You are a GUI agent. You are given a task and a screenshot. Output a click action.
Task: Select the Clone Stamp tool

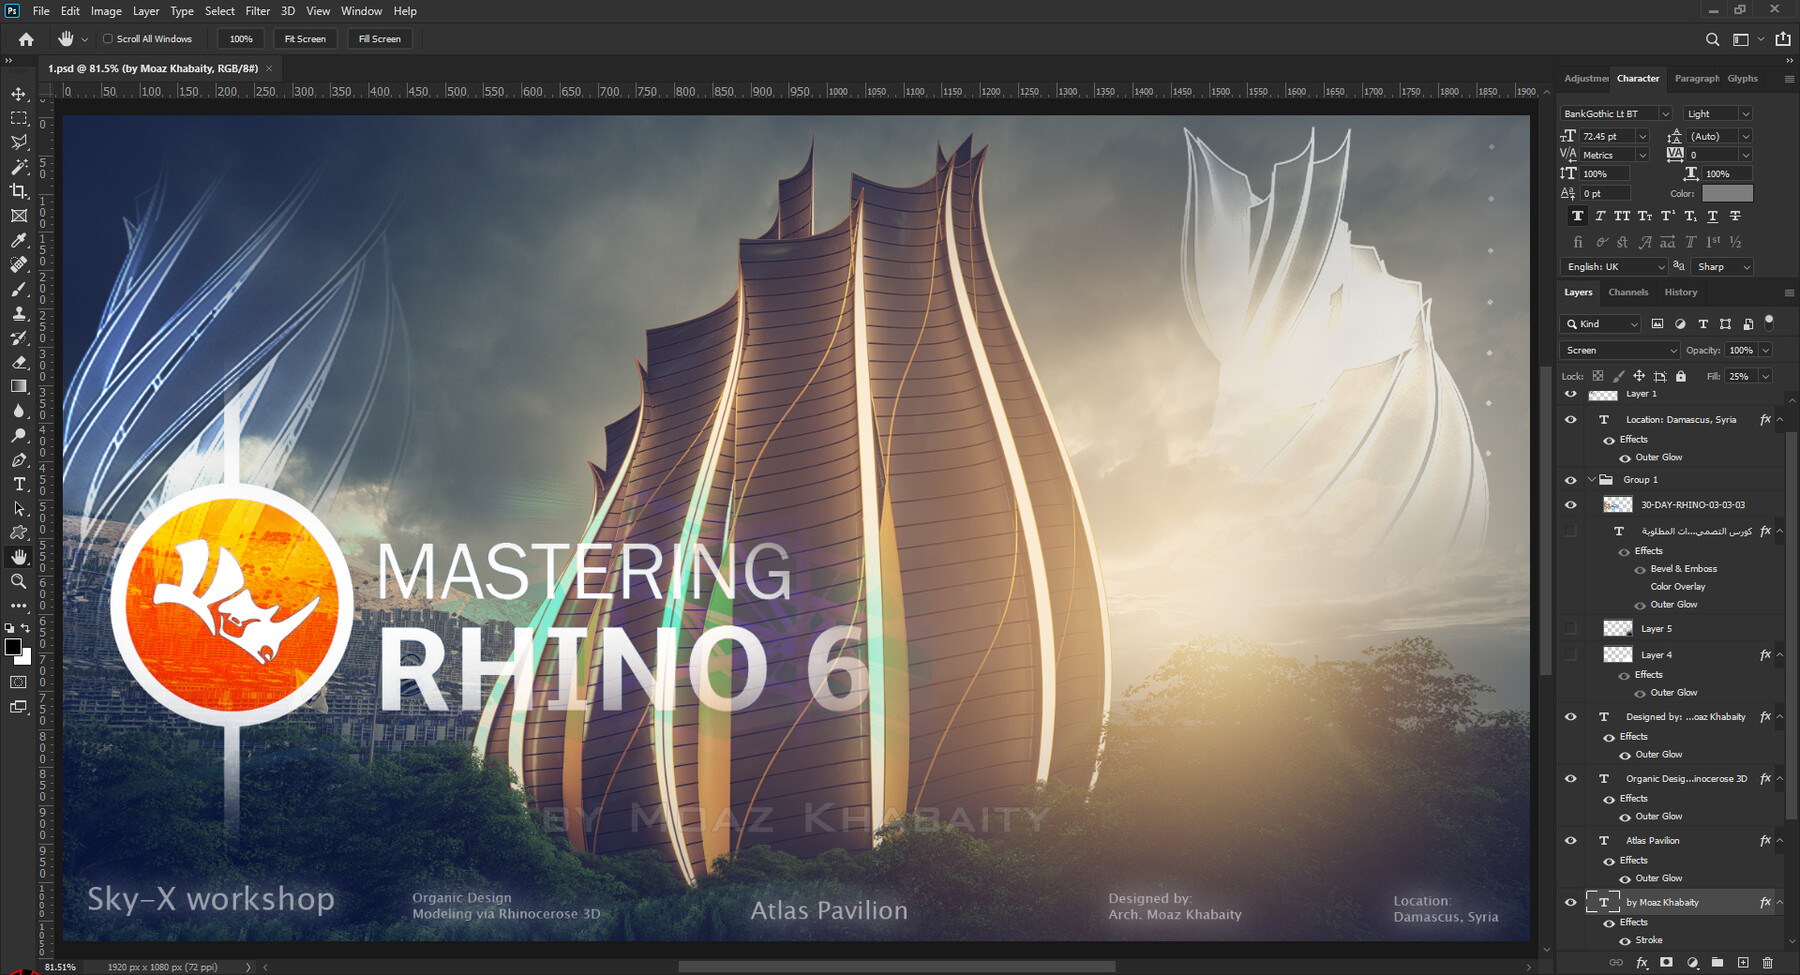point(19,313)
